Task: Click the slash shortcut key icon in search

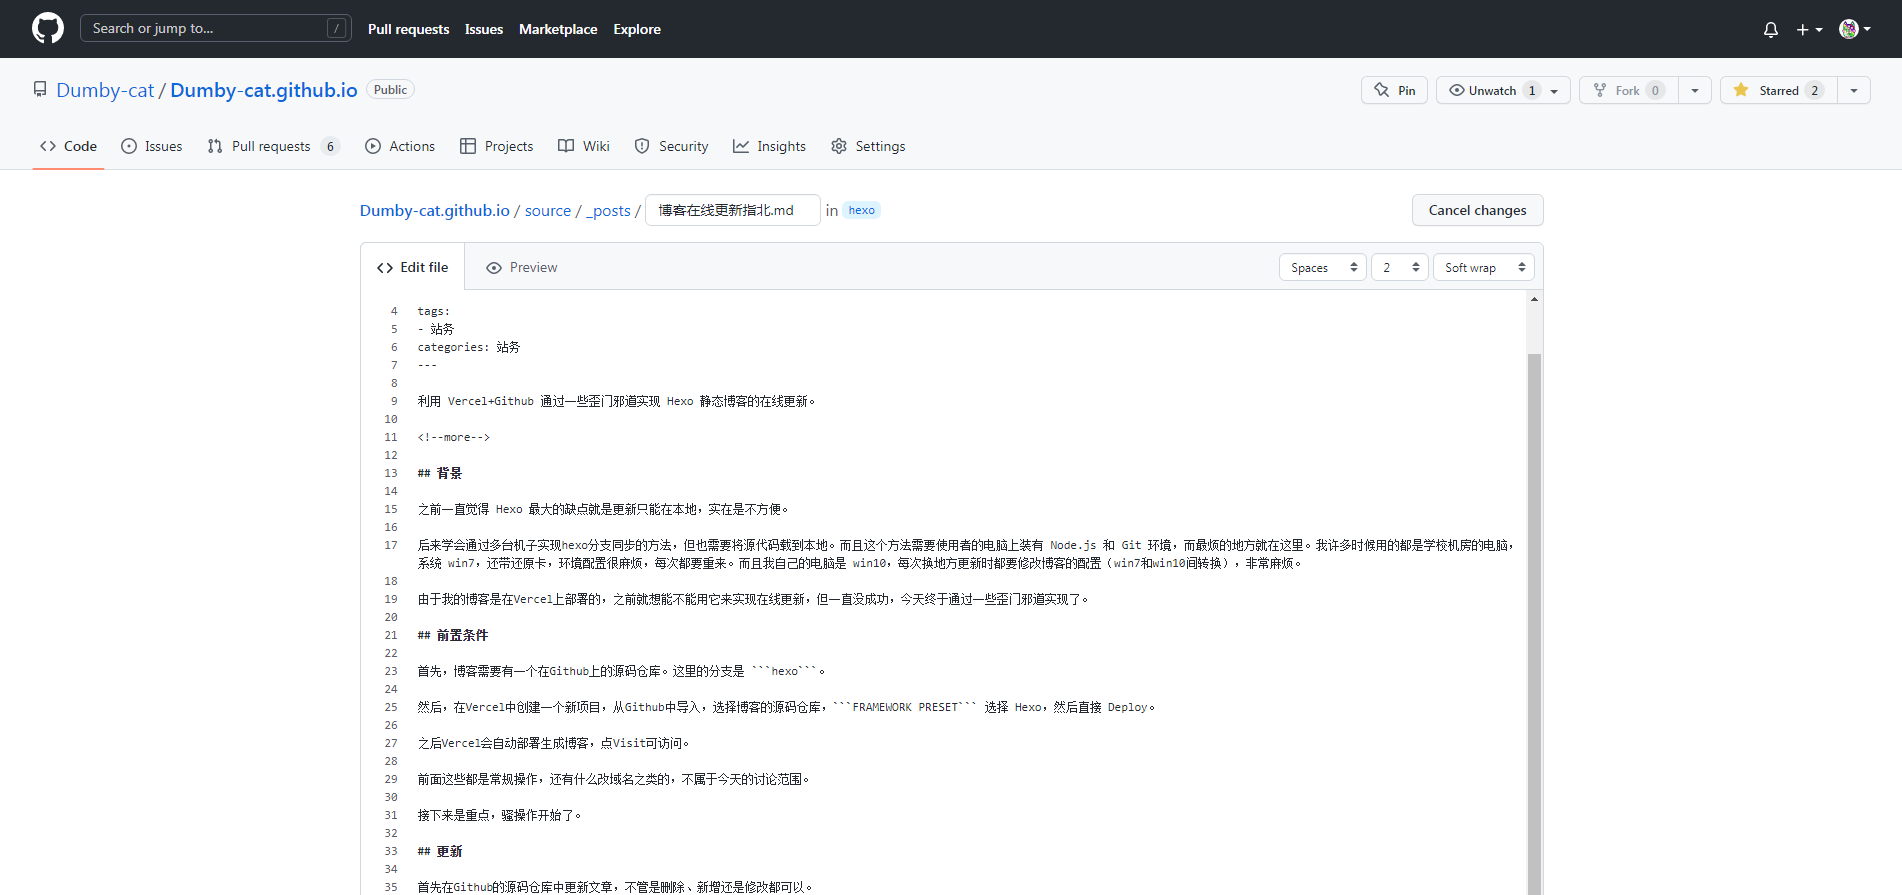Action: (337, 28)
